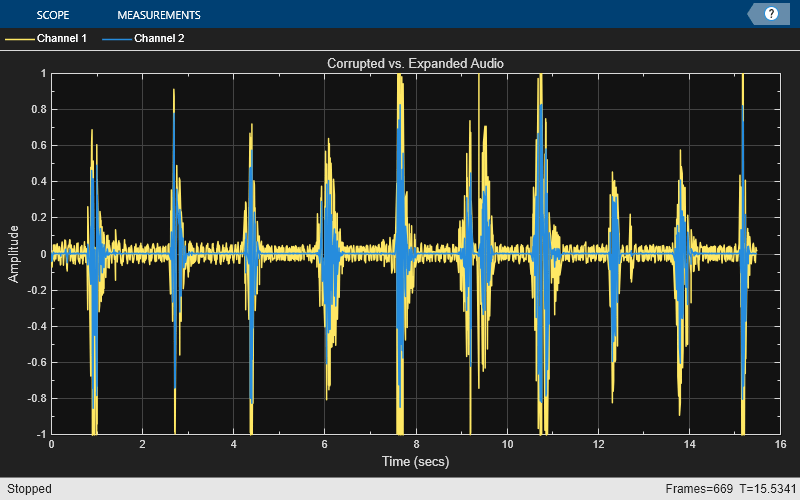Click the blue Channel 2 line sample
This screenshot has width=800, height=500.
point(117,39)
